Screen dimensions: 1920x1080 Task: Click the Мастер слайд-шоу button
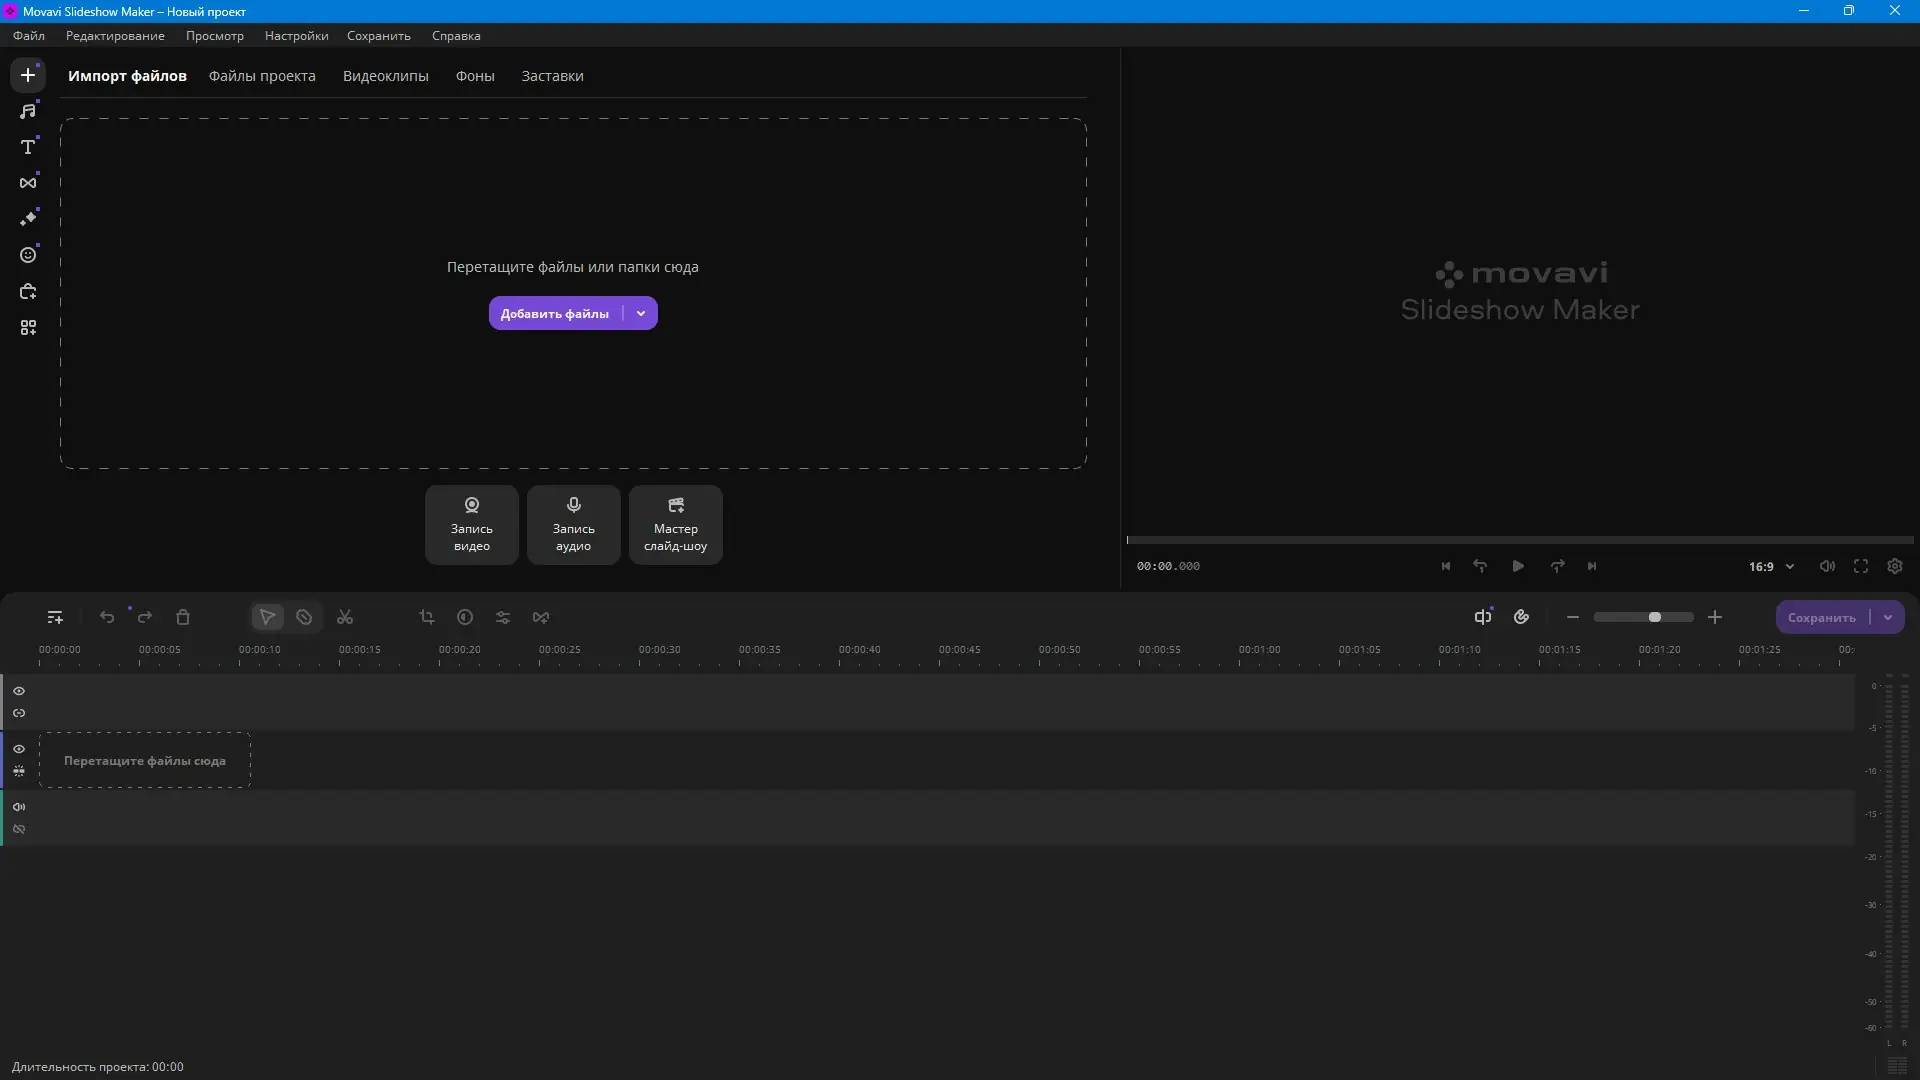point(676,525)
